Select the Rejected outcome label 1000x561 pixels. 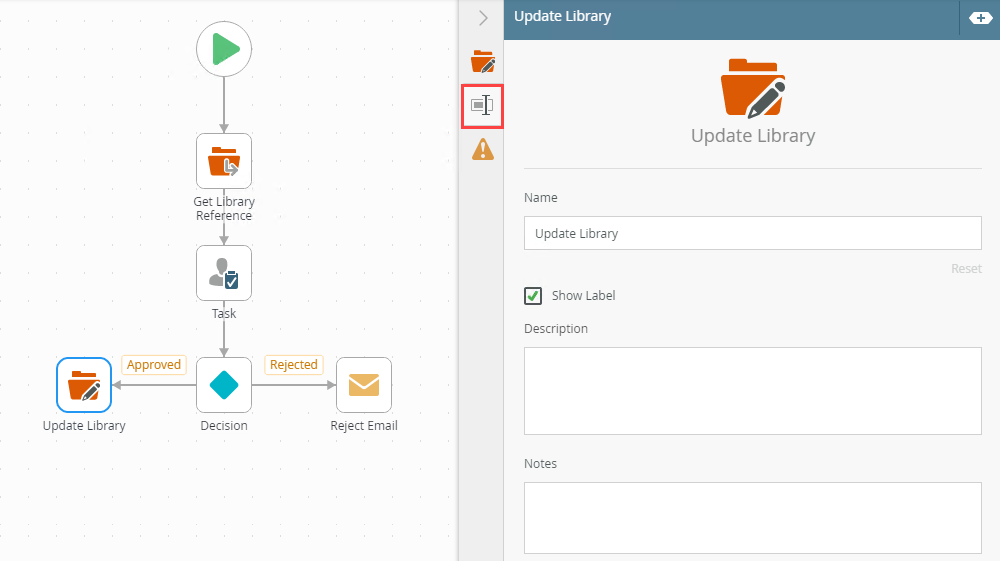coord(294,365)
